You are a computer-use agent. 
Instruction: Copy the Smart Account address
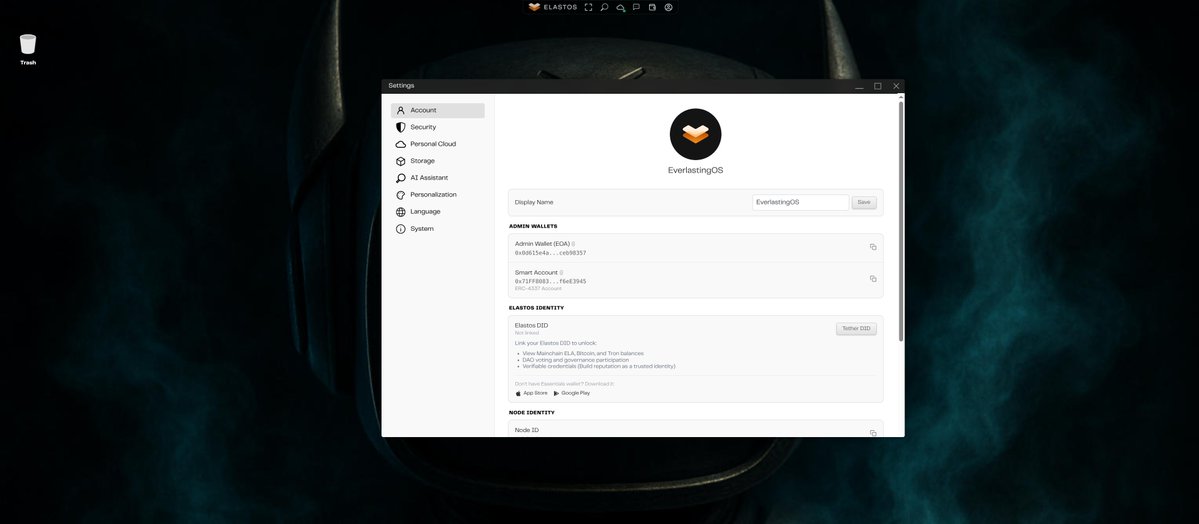pos(872,278)
